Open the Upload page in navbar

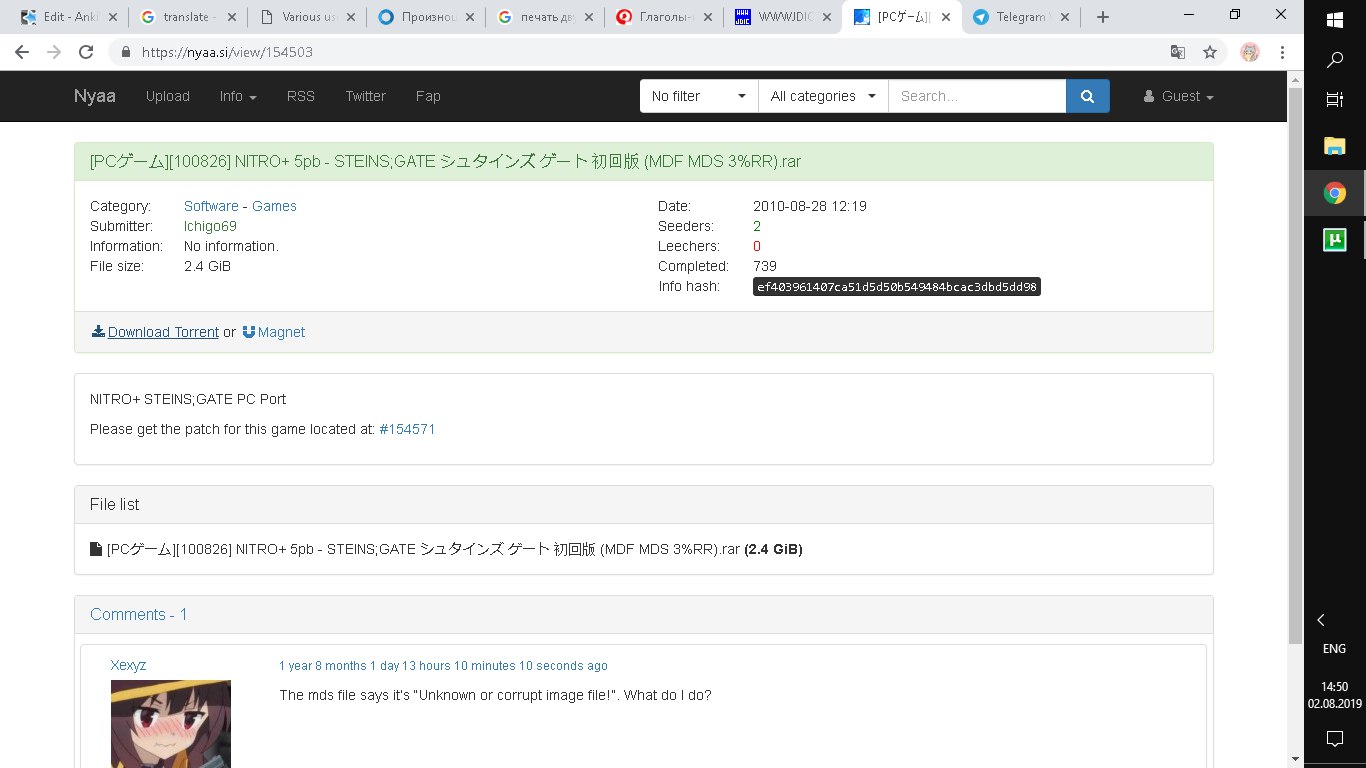click(x=167, y=96)
